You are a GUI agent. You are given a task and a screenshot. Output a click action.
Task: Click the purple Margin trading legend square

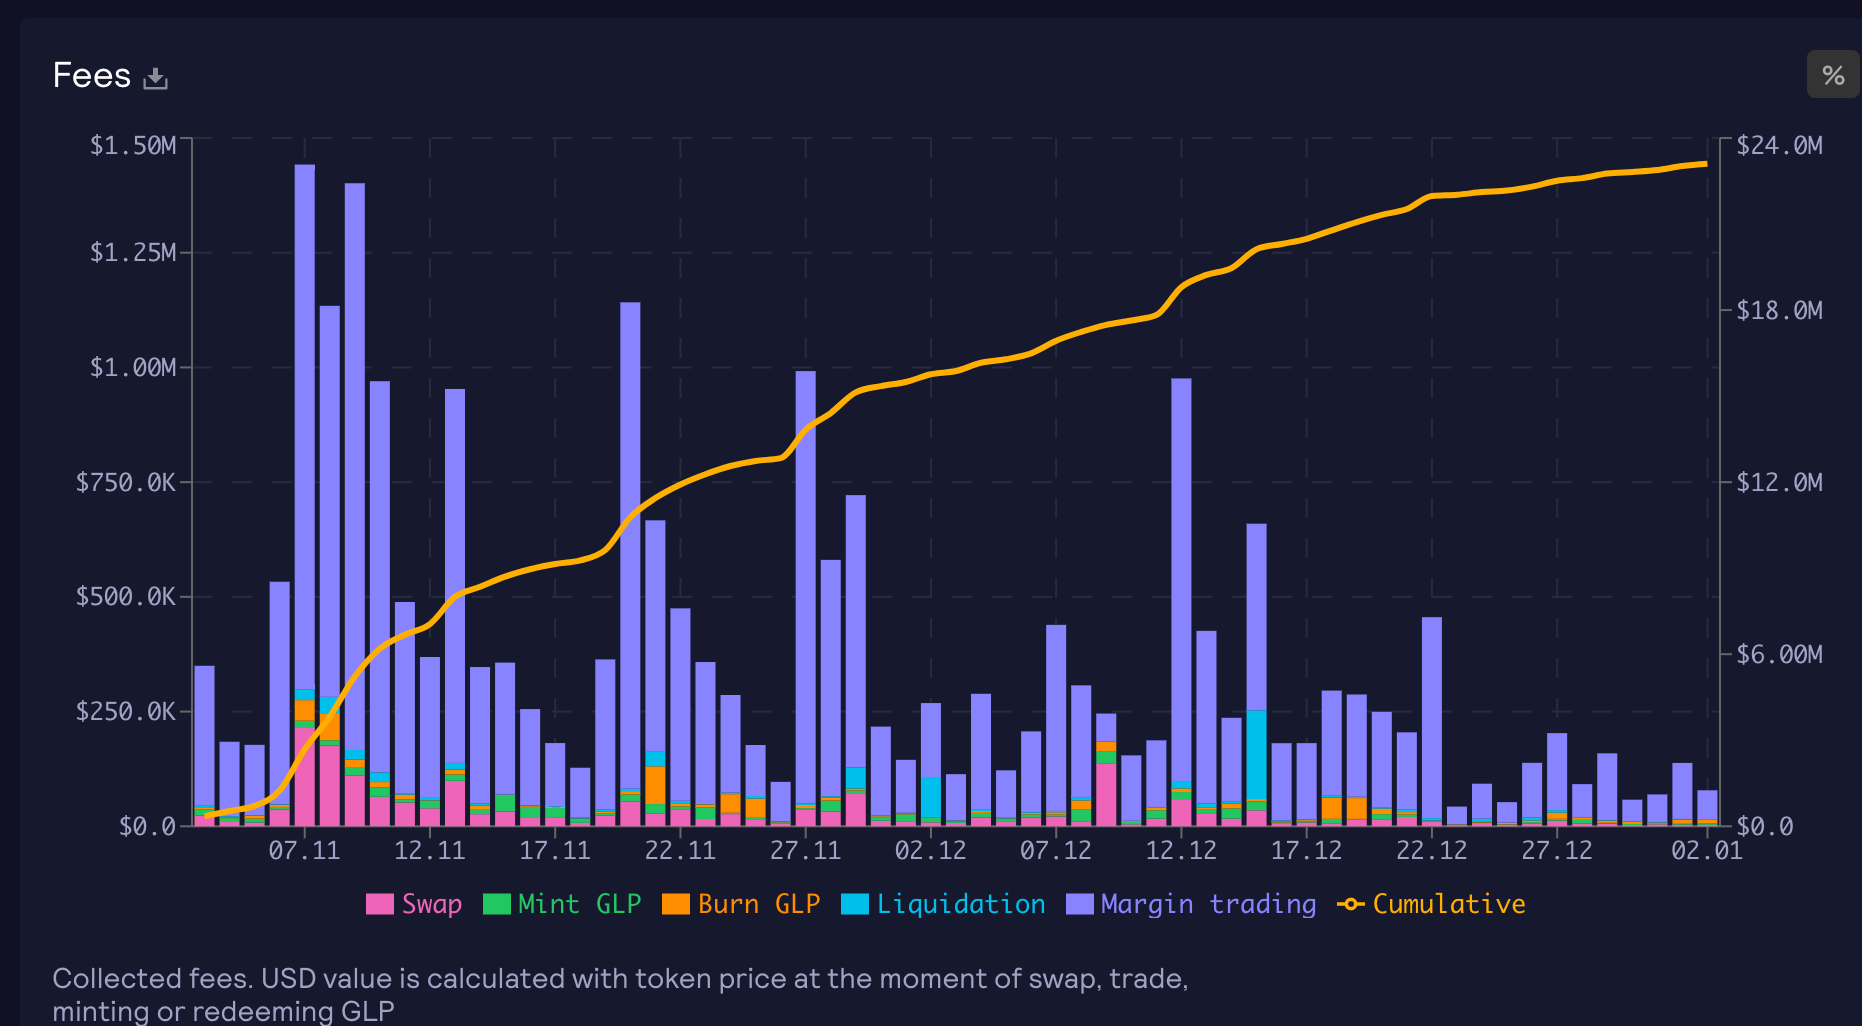point(1078,903)
